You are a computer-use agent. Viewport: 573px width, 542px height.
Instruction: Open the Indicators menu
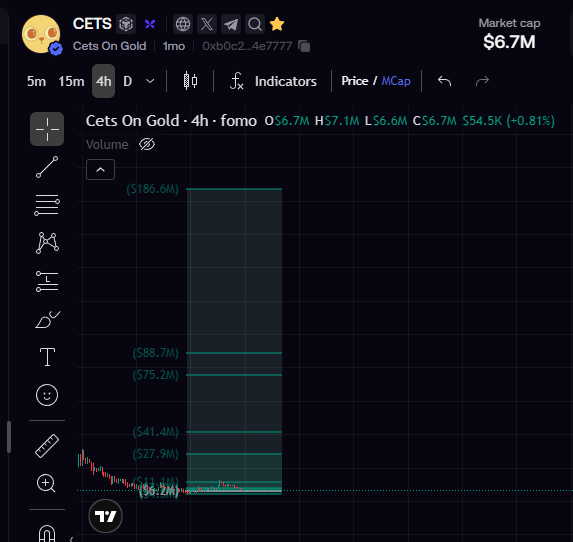286,81
